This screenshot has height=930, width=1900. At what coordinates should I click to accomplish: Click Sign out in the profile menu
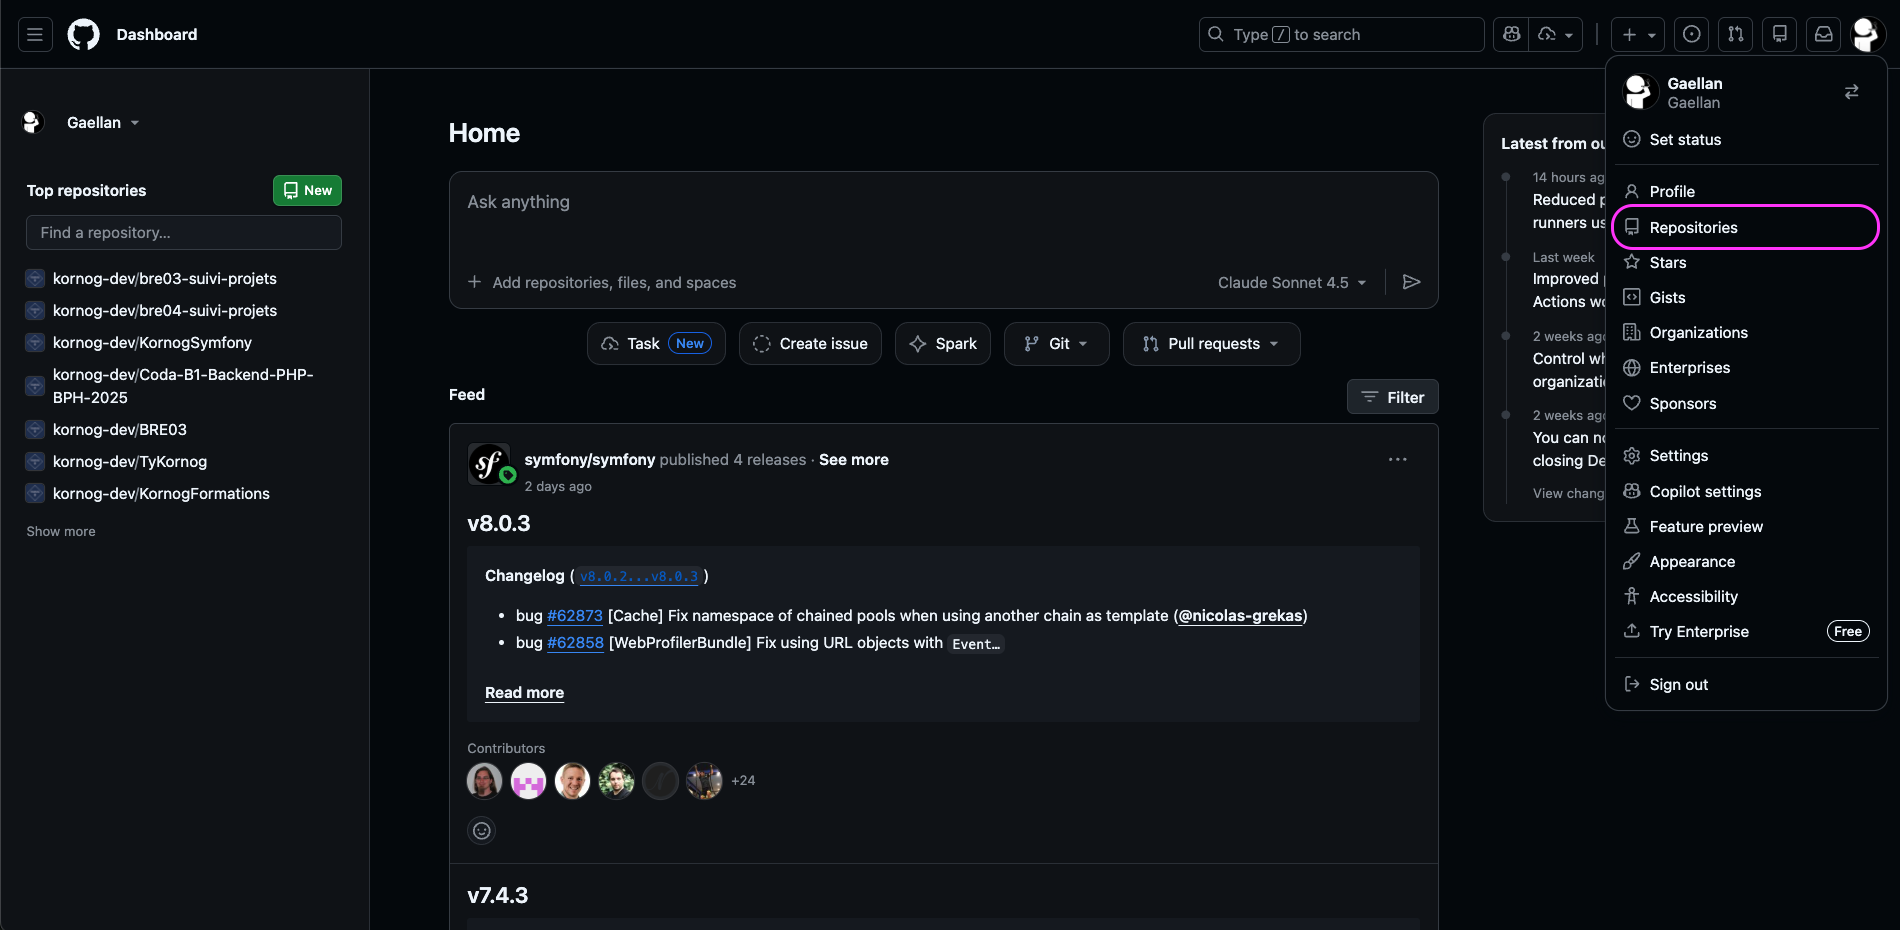pyautogui.click(x=1677, y=684)
